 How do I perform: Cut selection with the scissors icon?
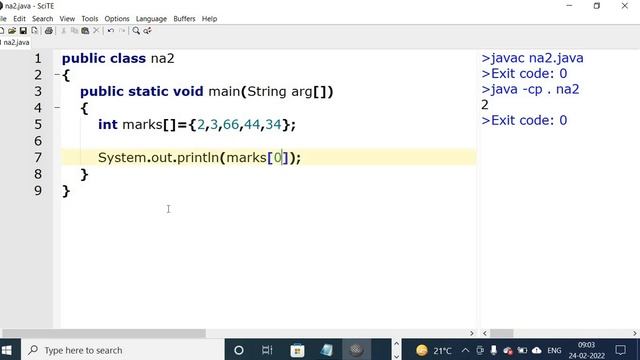coord(64,31)
